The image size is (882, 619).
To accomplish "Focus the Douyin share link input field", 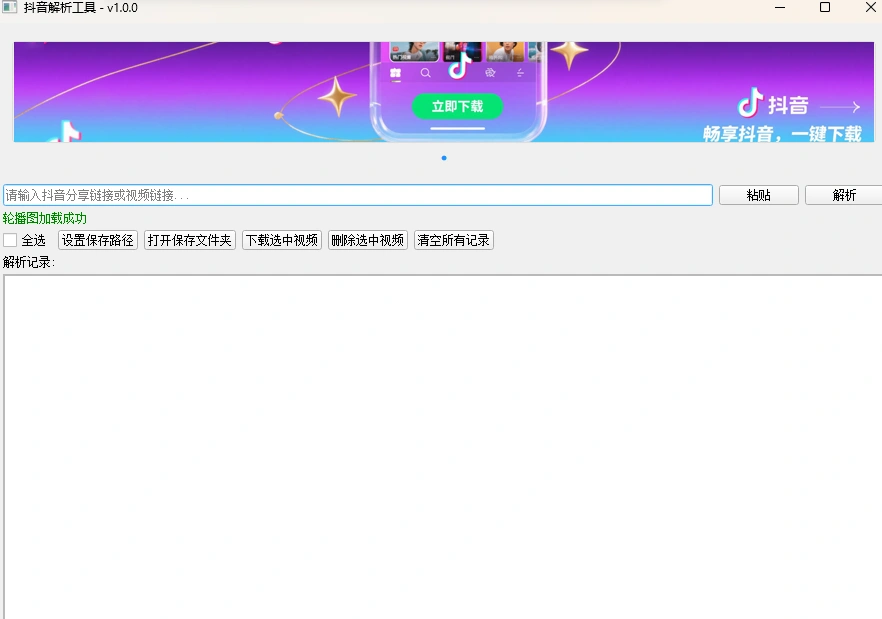I will 357,195.
